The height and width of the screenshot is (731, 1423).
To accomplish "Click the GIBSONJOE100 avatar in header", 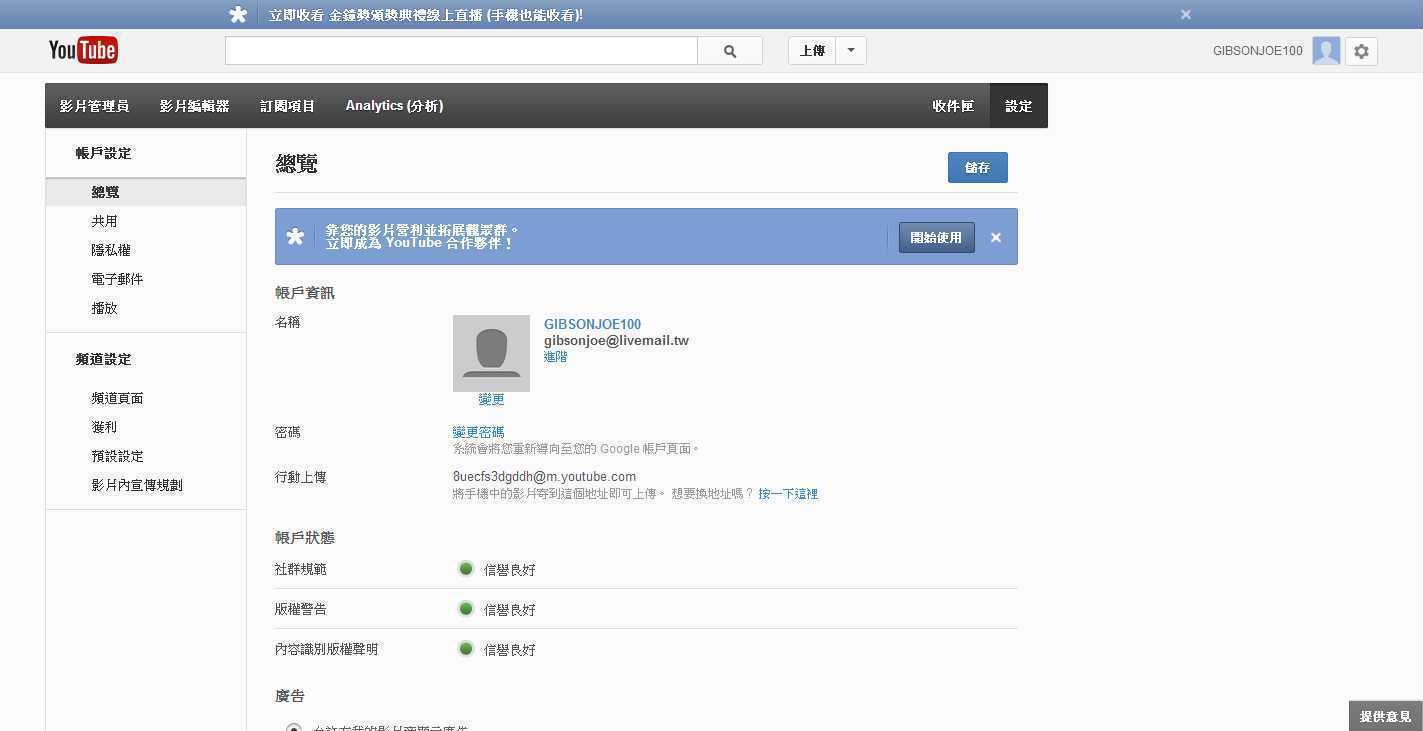I will click(1326, 51).
